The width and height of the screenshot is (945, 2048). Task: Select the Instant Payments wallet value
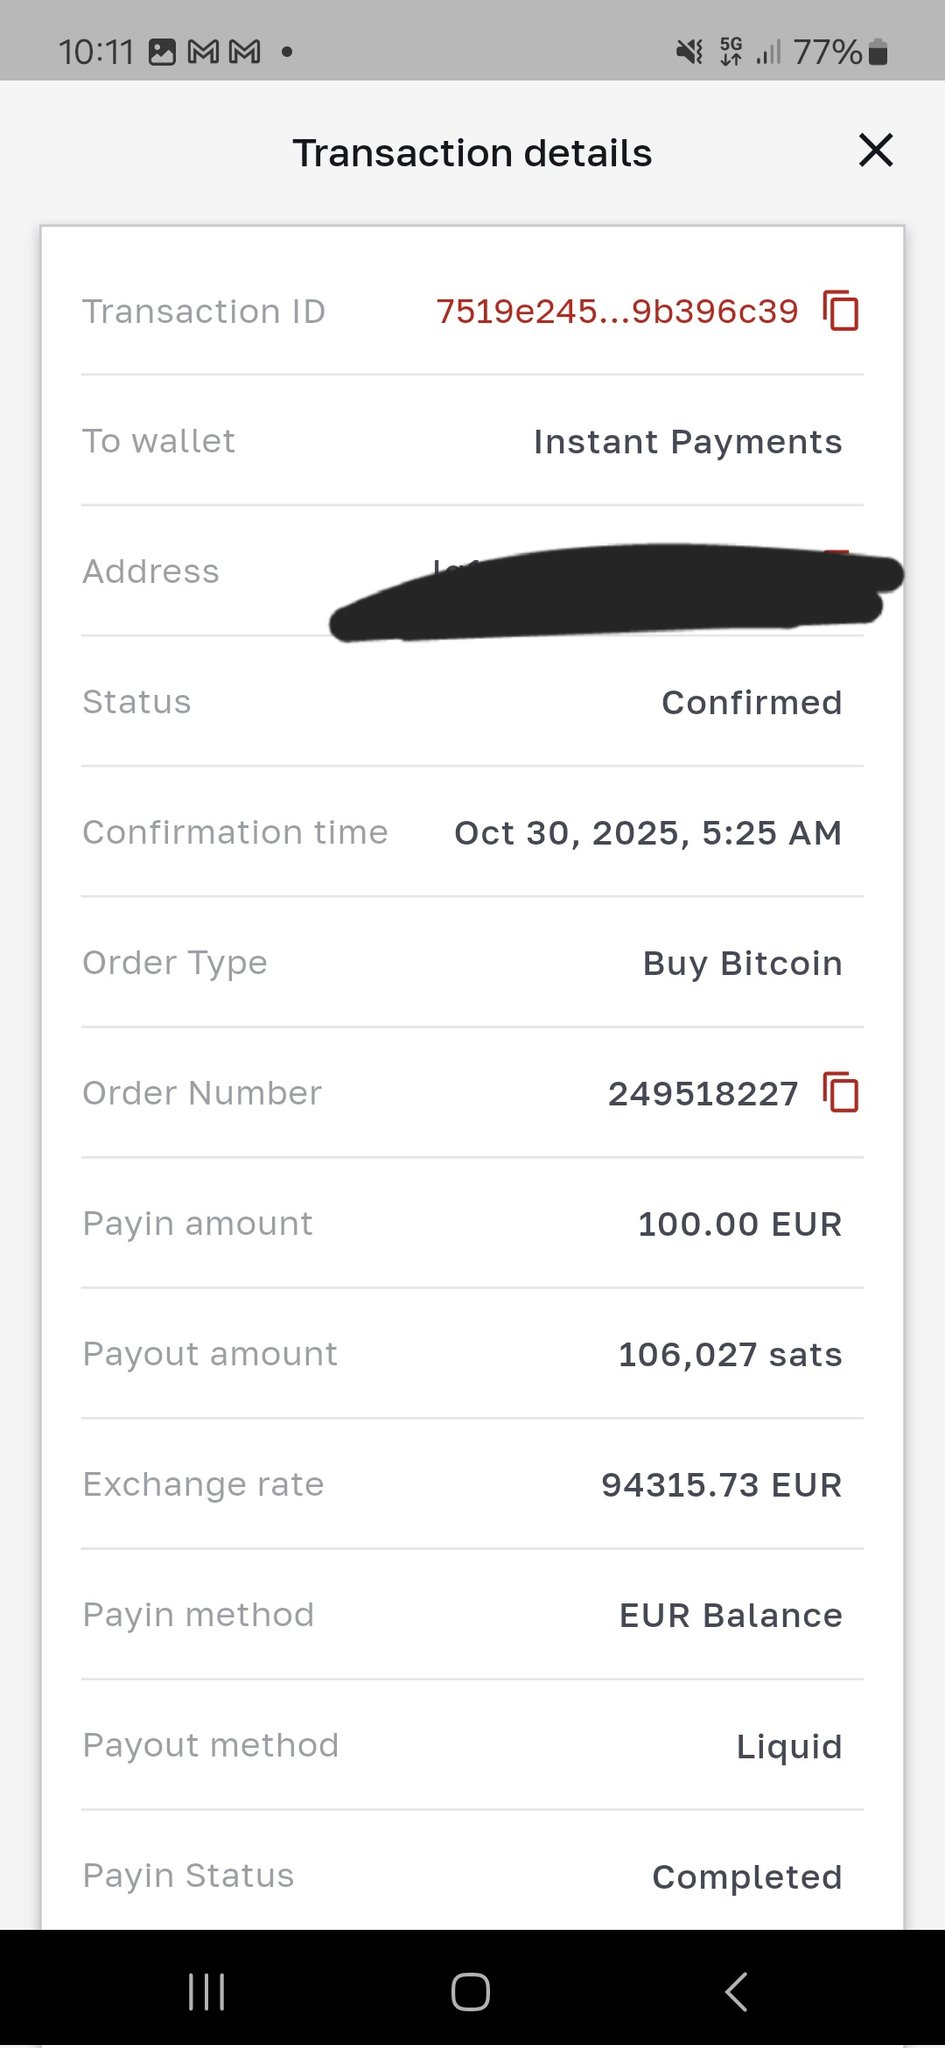click(687, 442)
